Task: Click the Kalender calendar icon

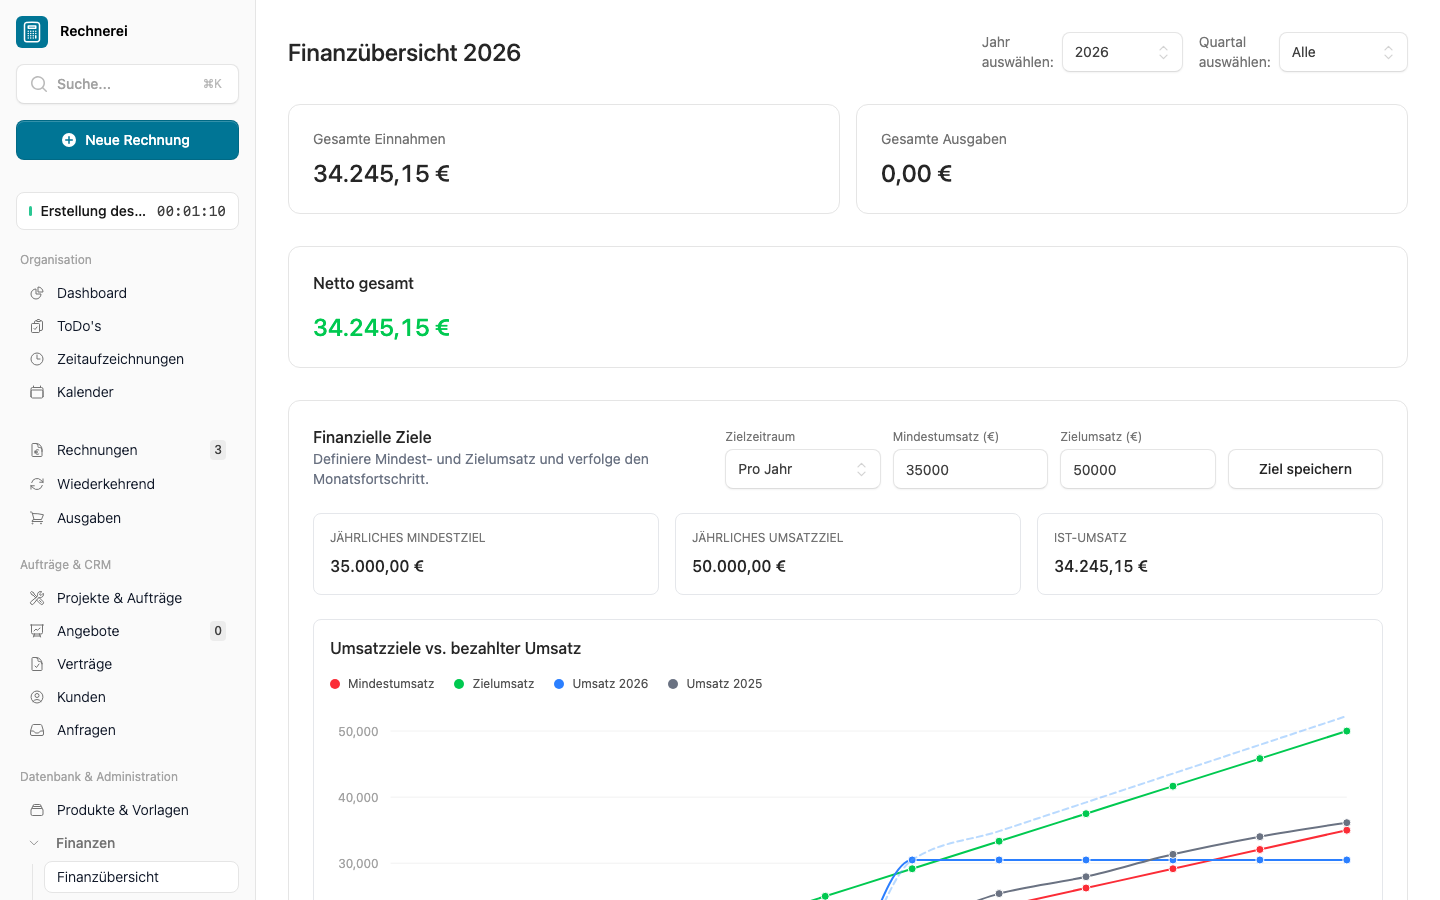Action: pos(37,392)
